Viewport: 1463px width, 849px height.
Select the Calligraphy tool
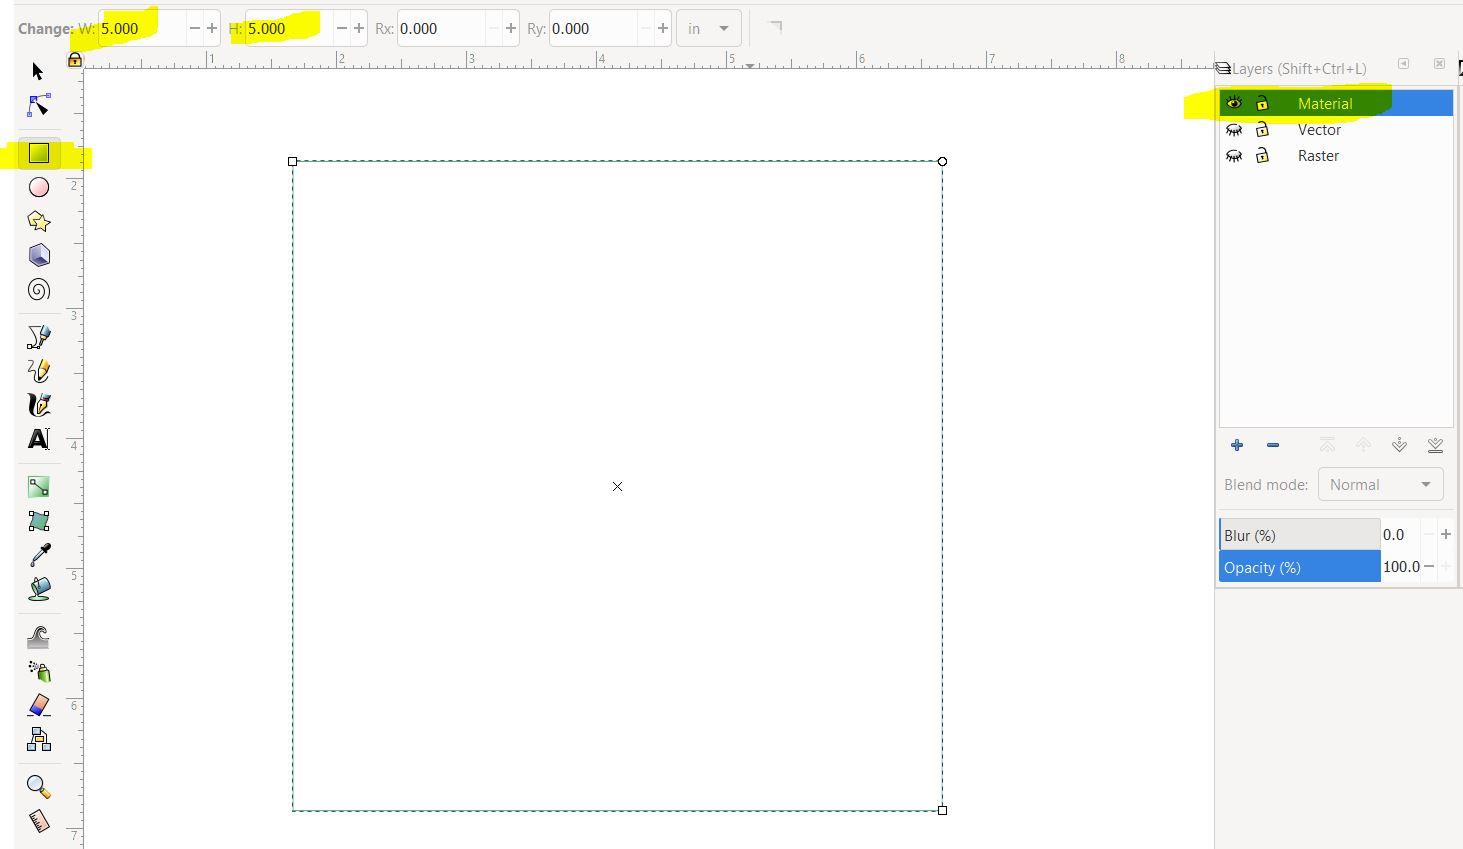click(x=38, y=405)
